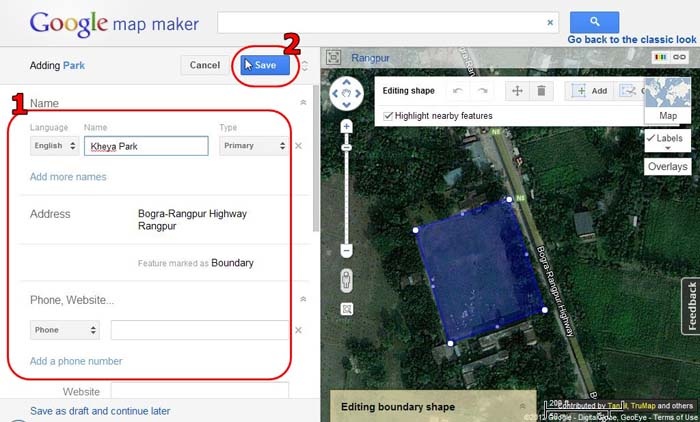The height and width of the screenshot is (422, 700).
Task: Open the Phone contact type dropdown
Action: point(65,330)
